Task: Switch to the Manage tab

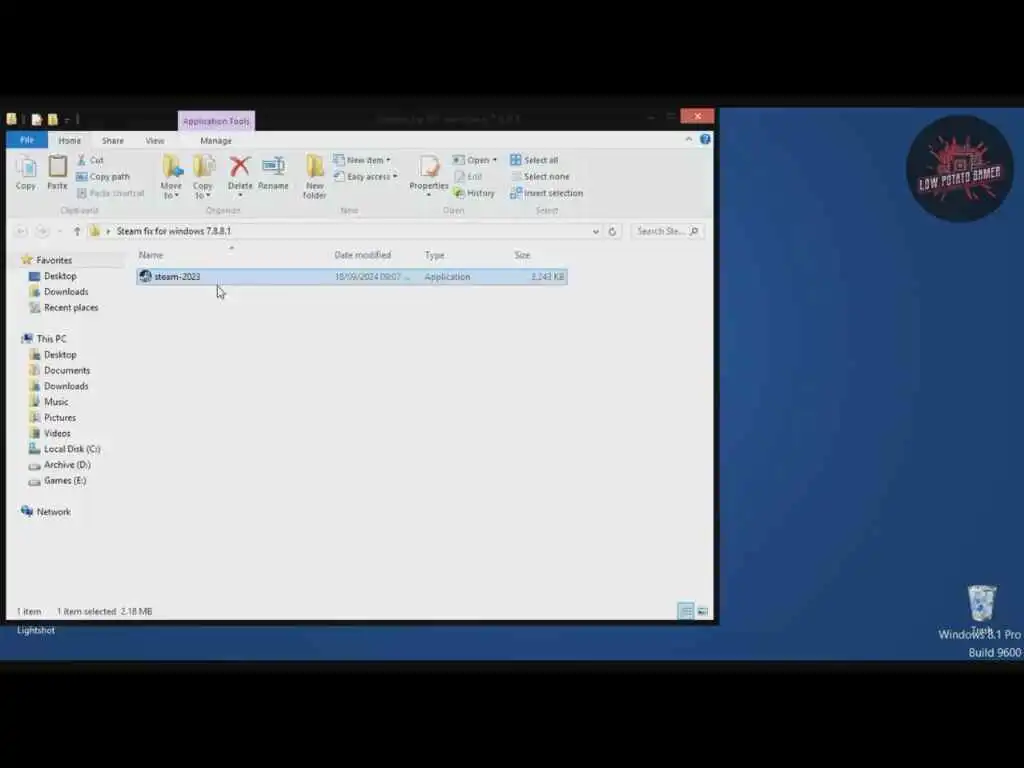Action: [216, 140]
